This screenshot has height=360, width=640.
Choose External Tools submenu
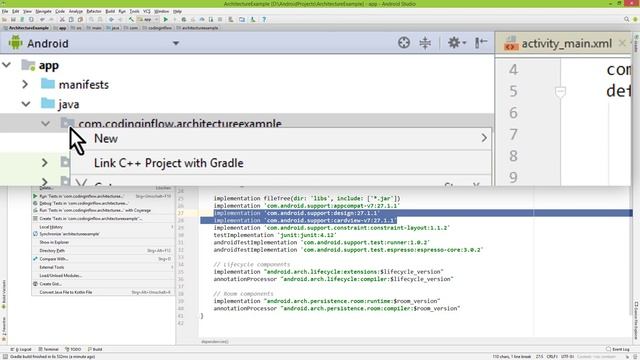point(103,267)
